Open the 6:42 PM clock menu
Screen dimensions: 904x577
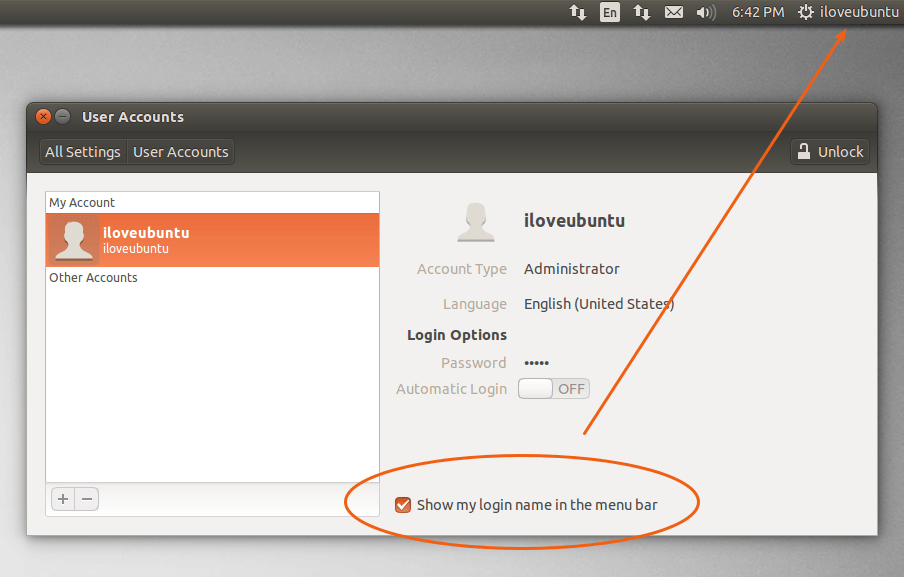pos(757,13)
